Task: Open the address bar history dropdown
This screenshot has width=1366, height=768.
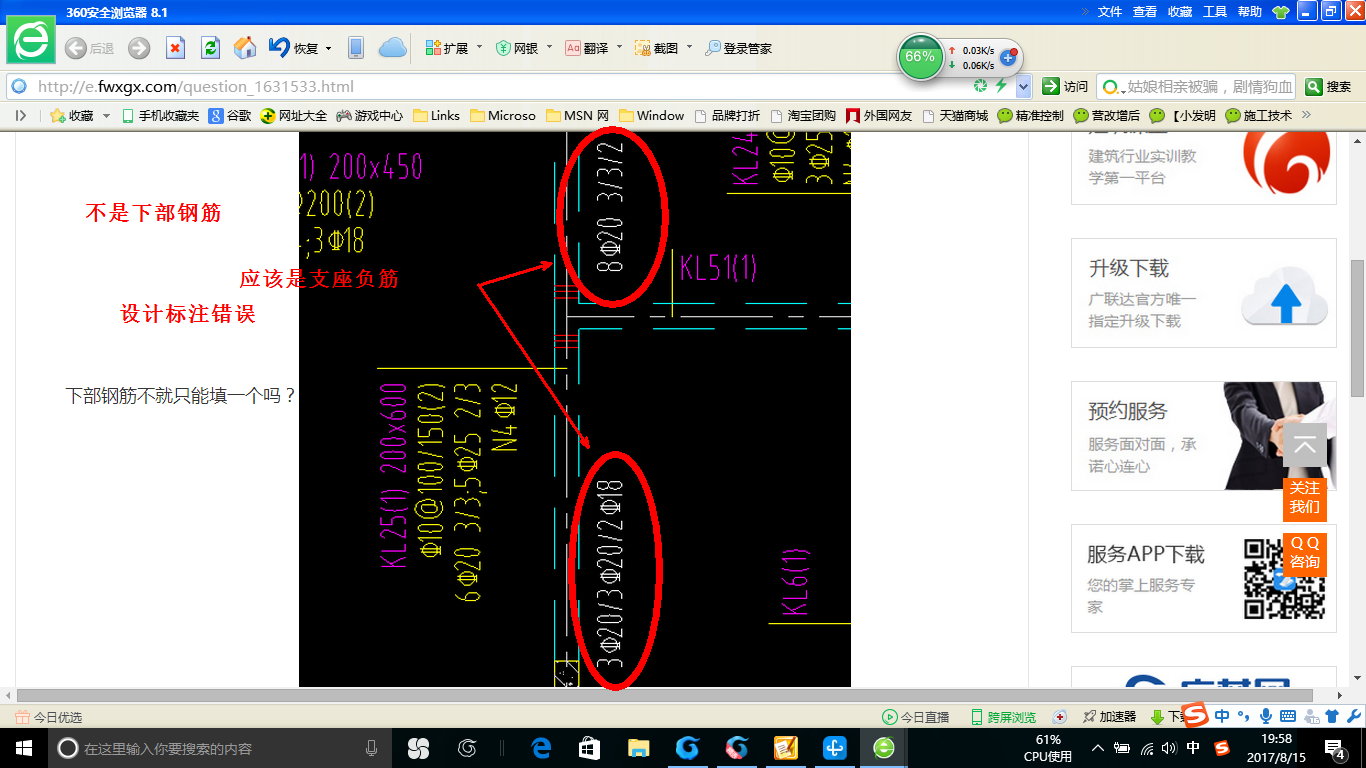Action: 1023,87
